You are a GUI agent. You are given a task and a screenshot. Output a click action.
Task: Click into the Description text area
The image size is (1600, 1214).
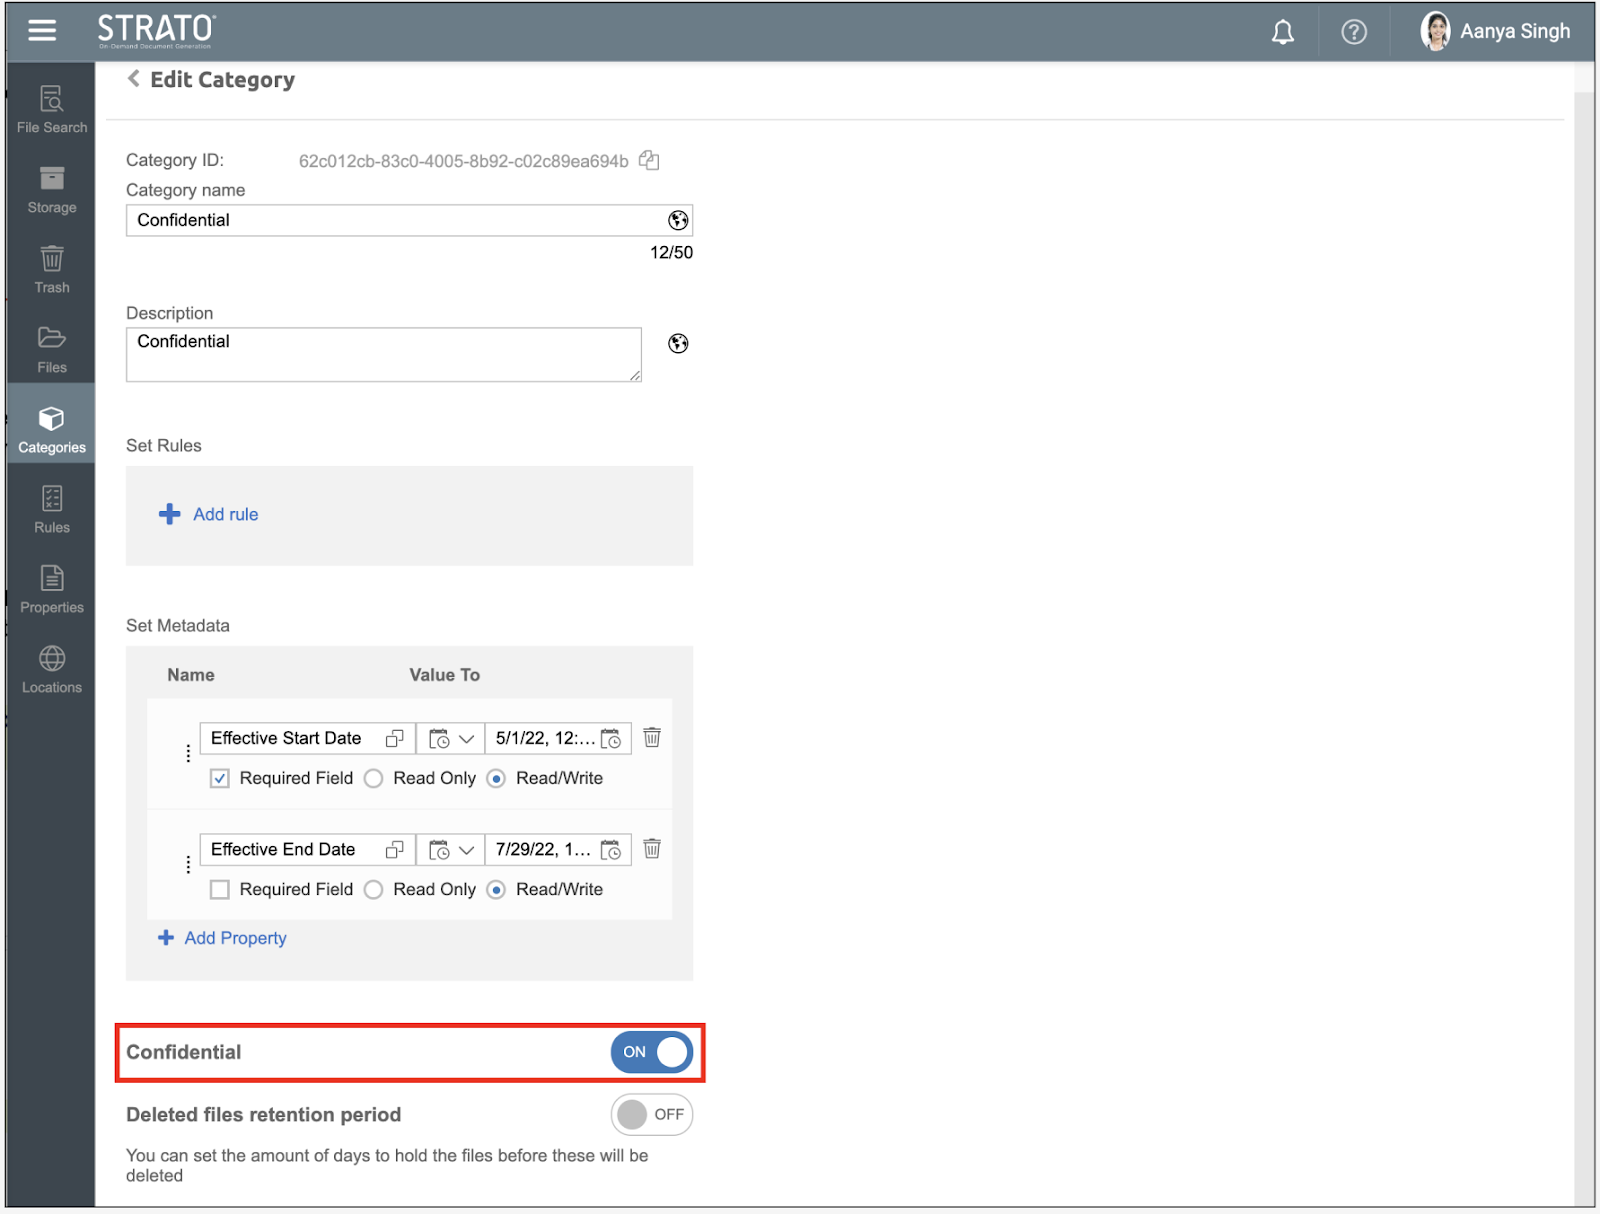pyautogui.click(x=383, y=354)
